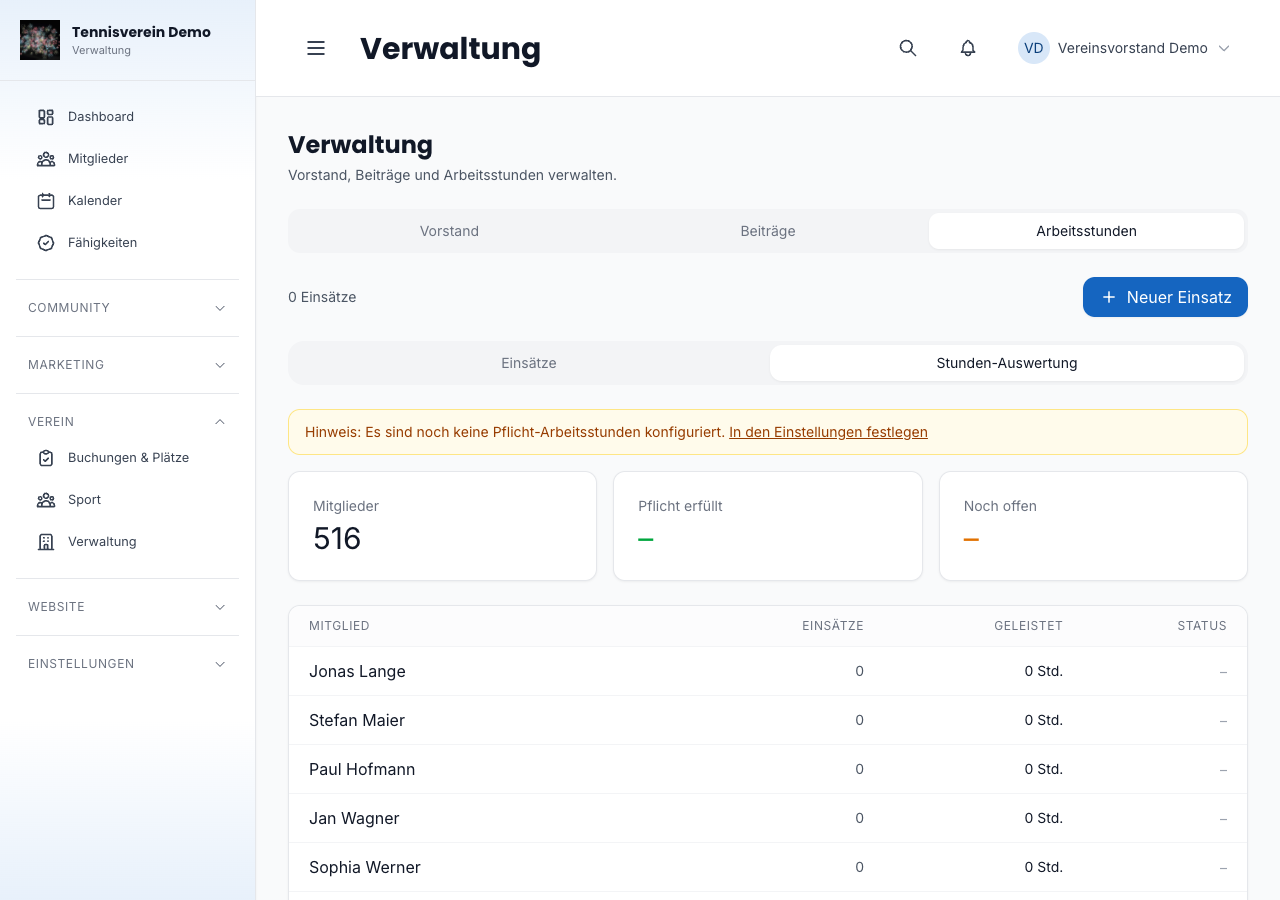Open Sport menu entry
The image size is (1280, 900).
[127, 500]
